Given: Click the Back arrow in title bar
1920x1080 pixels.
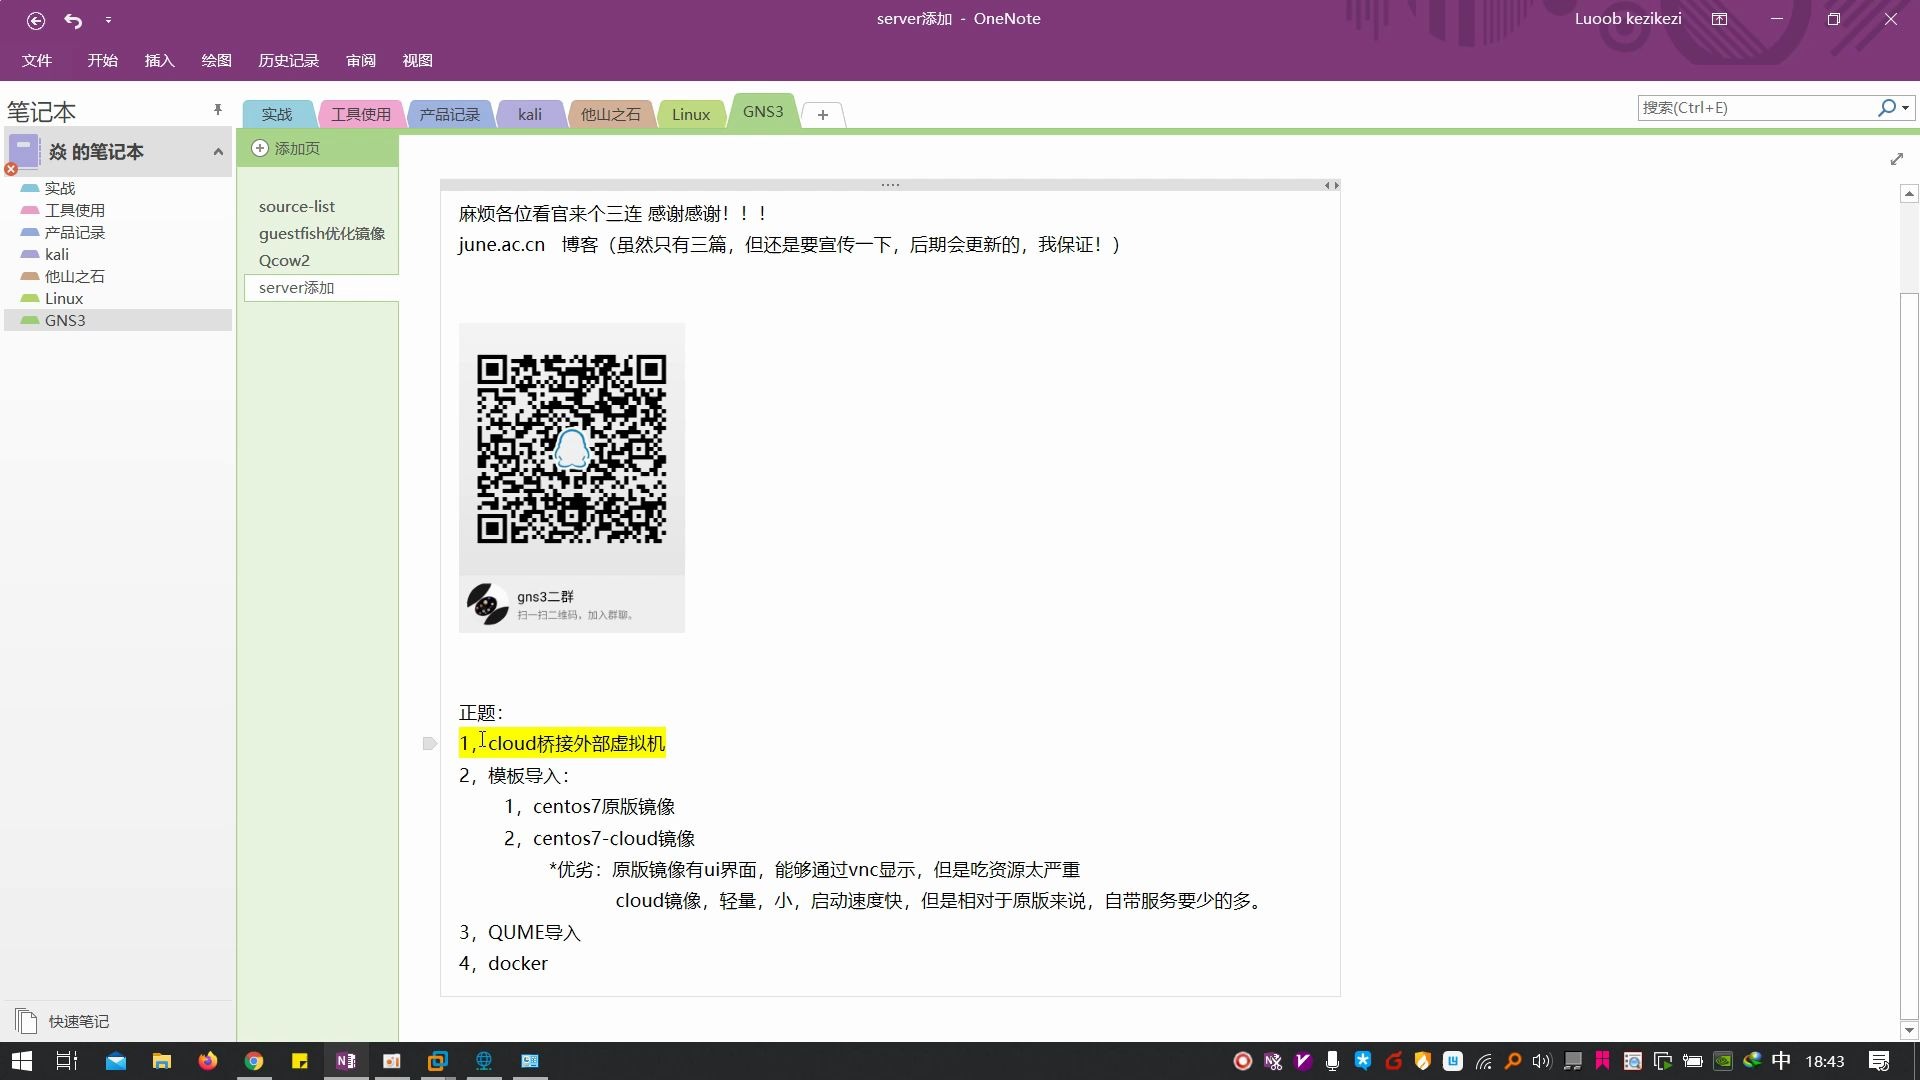Looking at the screenshot, I should pos(36,20).
